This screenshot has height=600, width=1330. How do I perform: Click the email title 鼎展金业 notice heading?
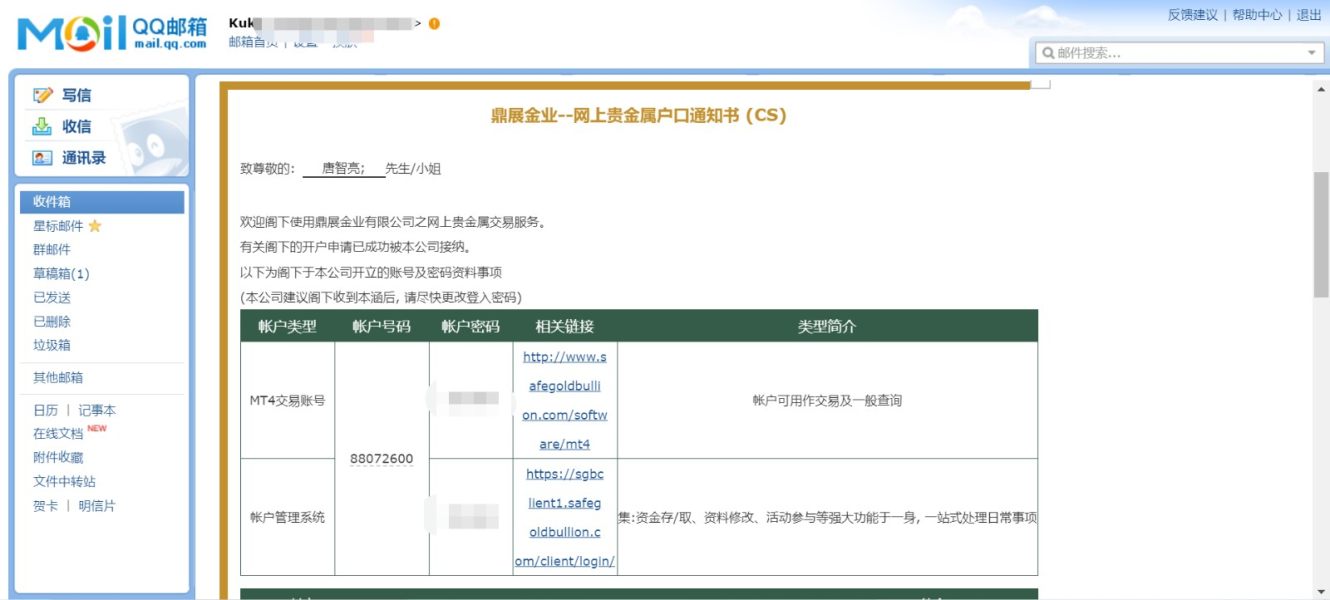[639, 116]
